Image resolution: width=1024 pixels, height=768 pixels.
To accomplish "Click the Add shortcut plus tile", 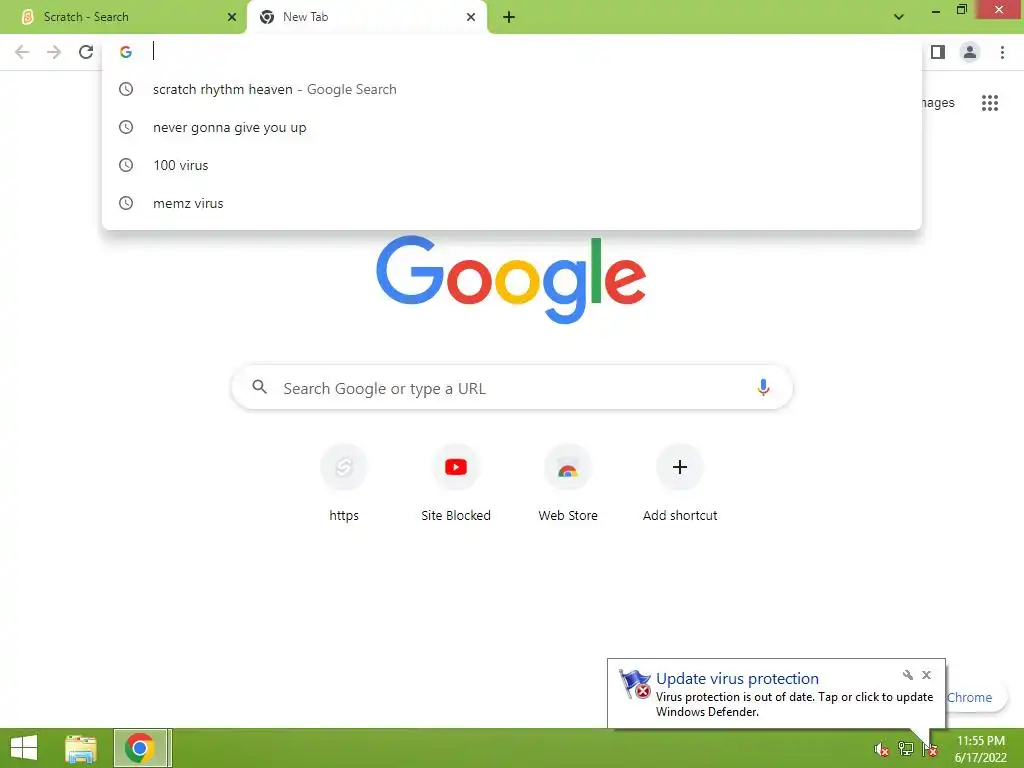I will coord(680,483).
